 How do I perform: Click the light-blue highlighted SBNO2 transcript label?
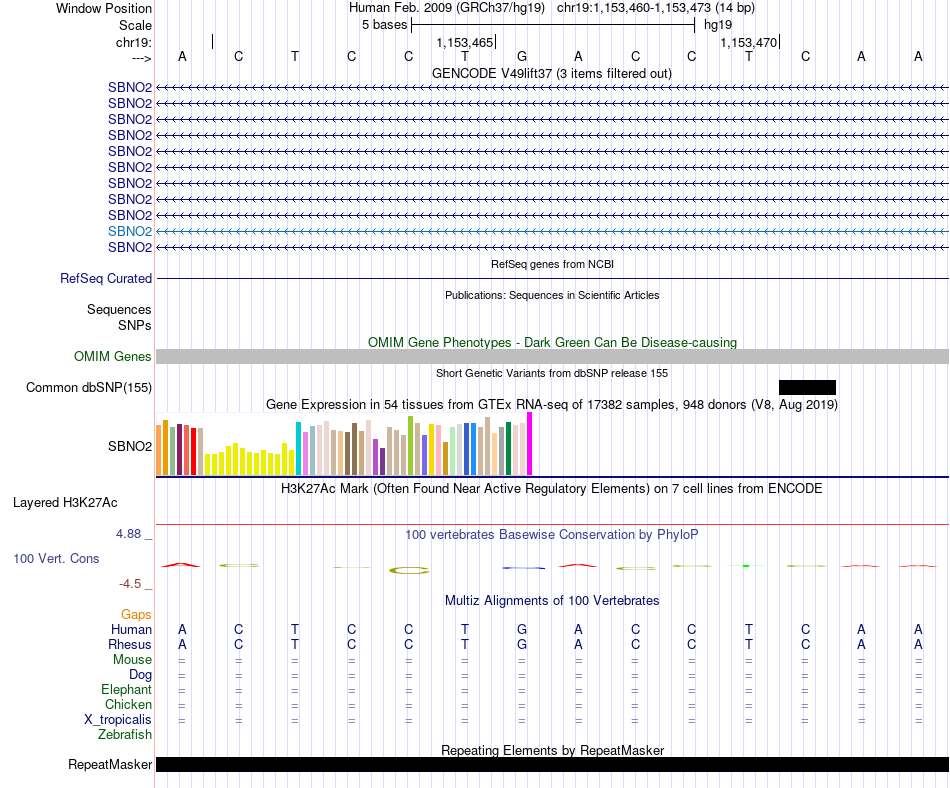(x=130, y=231)
